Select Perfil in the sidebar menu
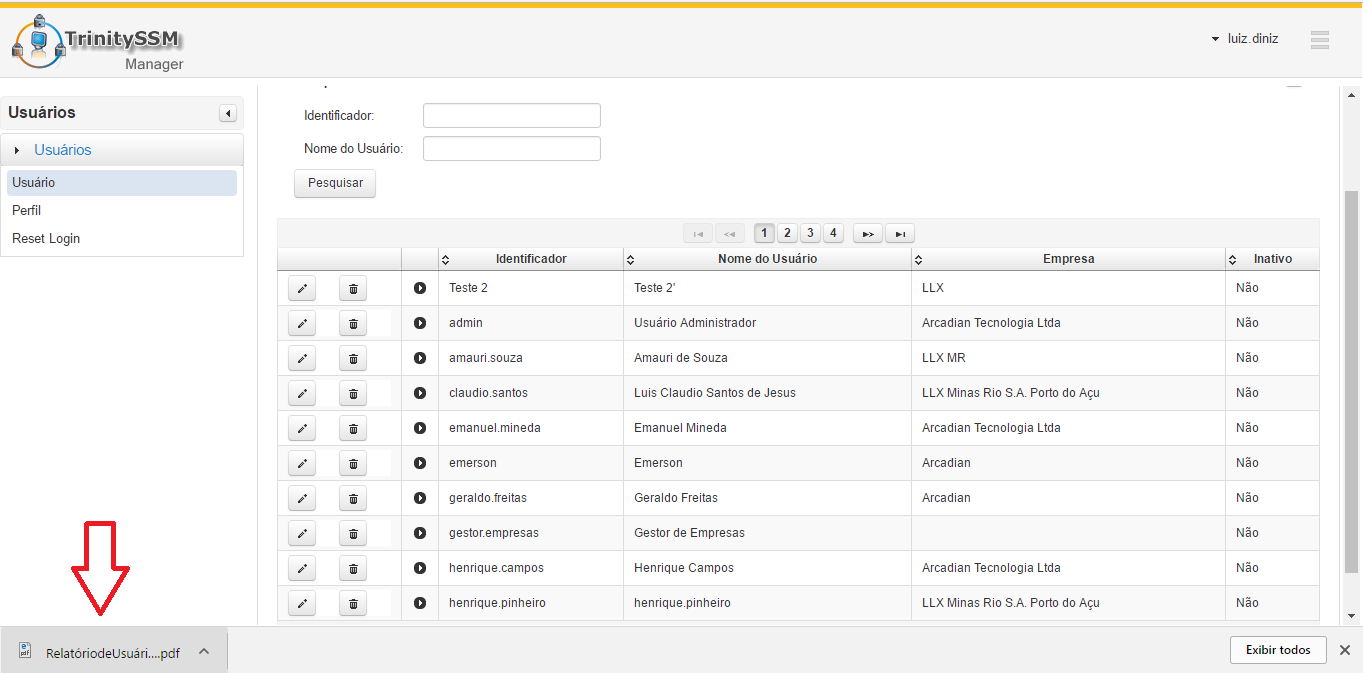1363x673 pixels. coord(27,211)
